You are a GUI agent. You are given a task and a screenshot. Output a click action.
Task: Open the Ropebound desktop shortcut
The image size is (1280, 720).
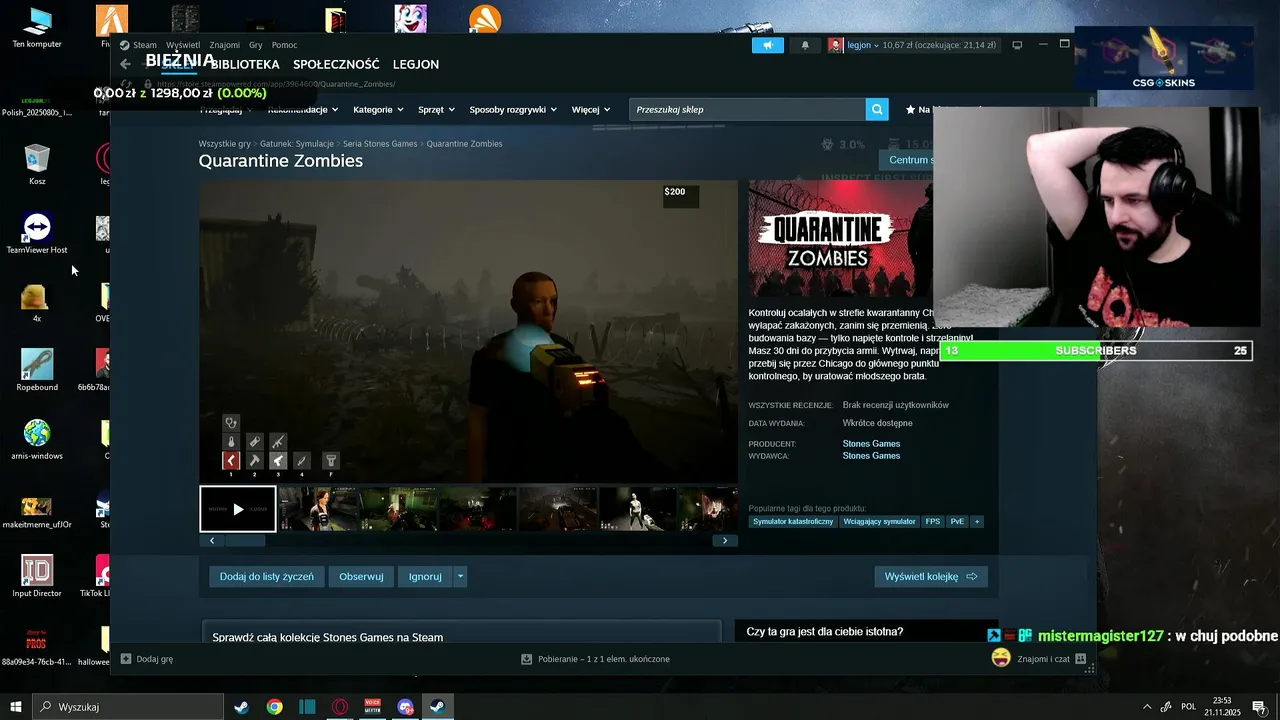[x=37, y=370]
